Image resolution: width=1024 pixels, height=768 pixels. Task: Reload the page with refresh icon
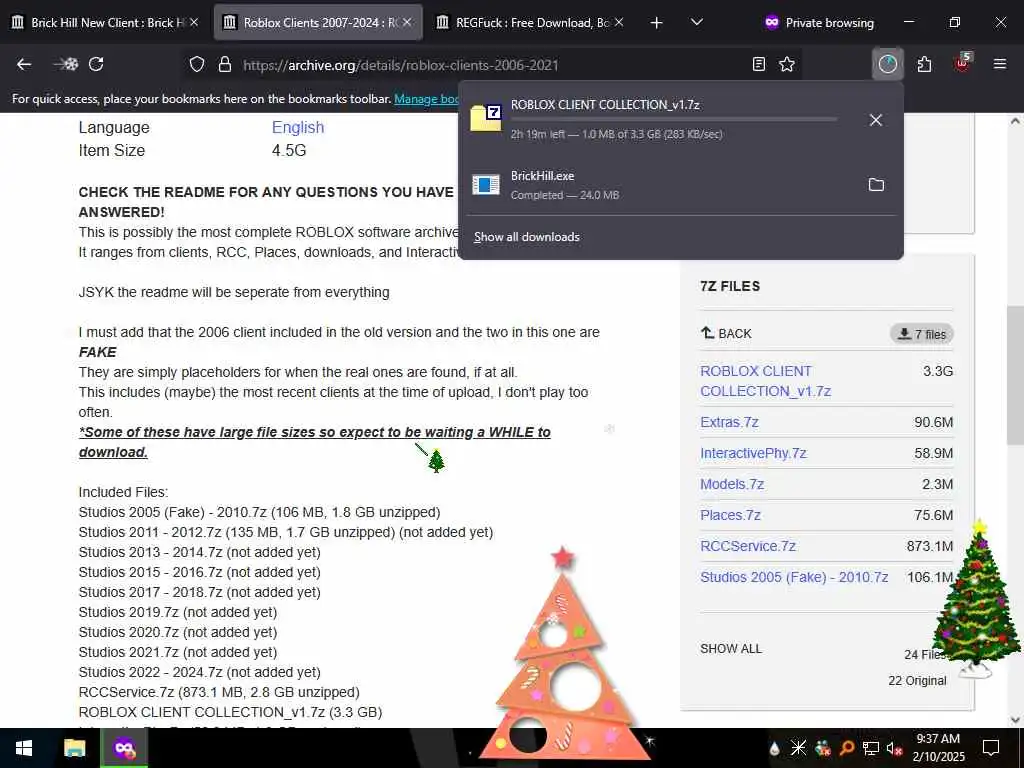coord(96,64)
